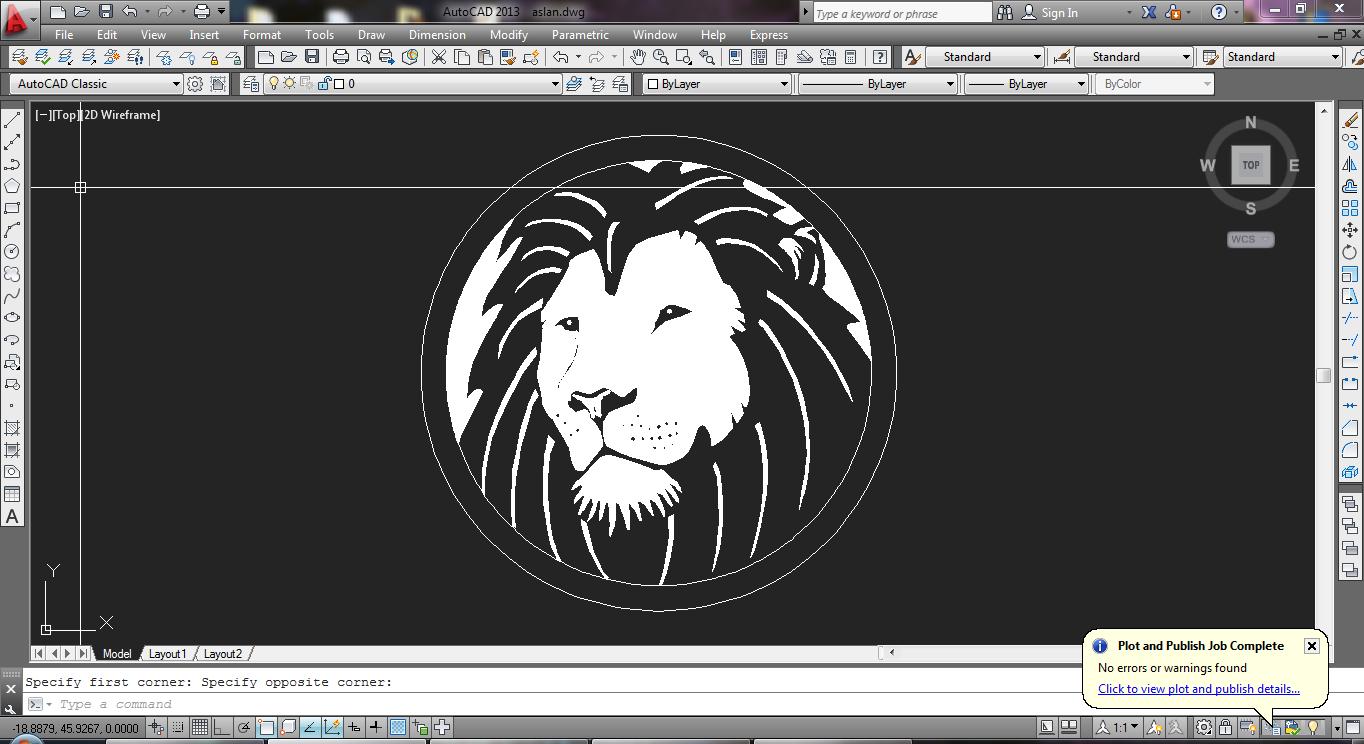This screenshot has width=1364, height=744.
Task: Select the Circle draw tool
Action: click(x=12, y=252)
